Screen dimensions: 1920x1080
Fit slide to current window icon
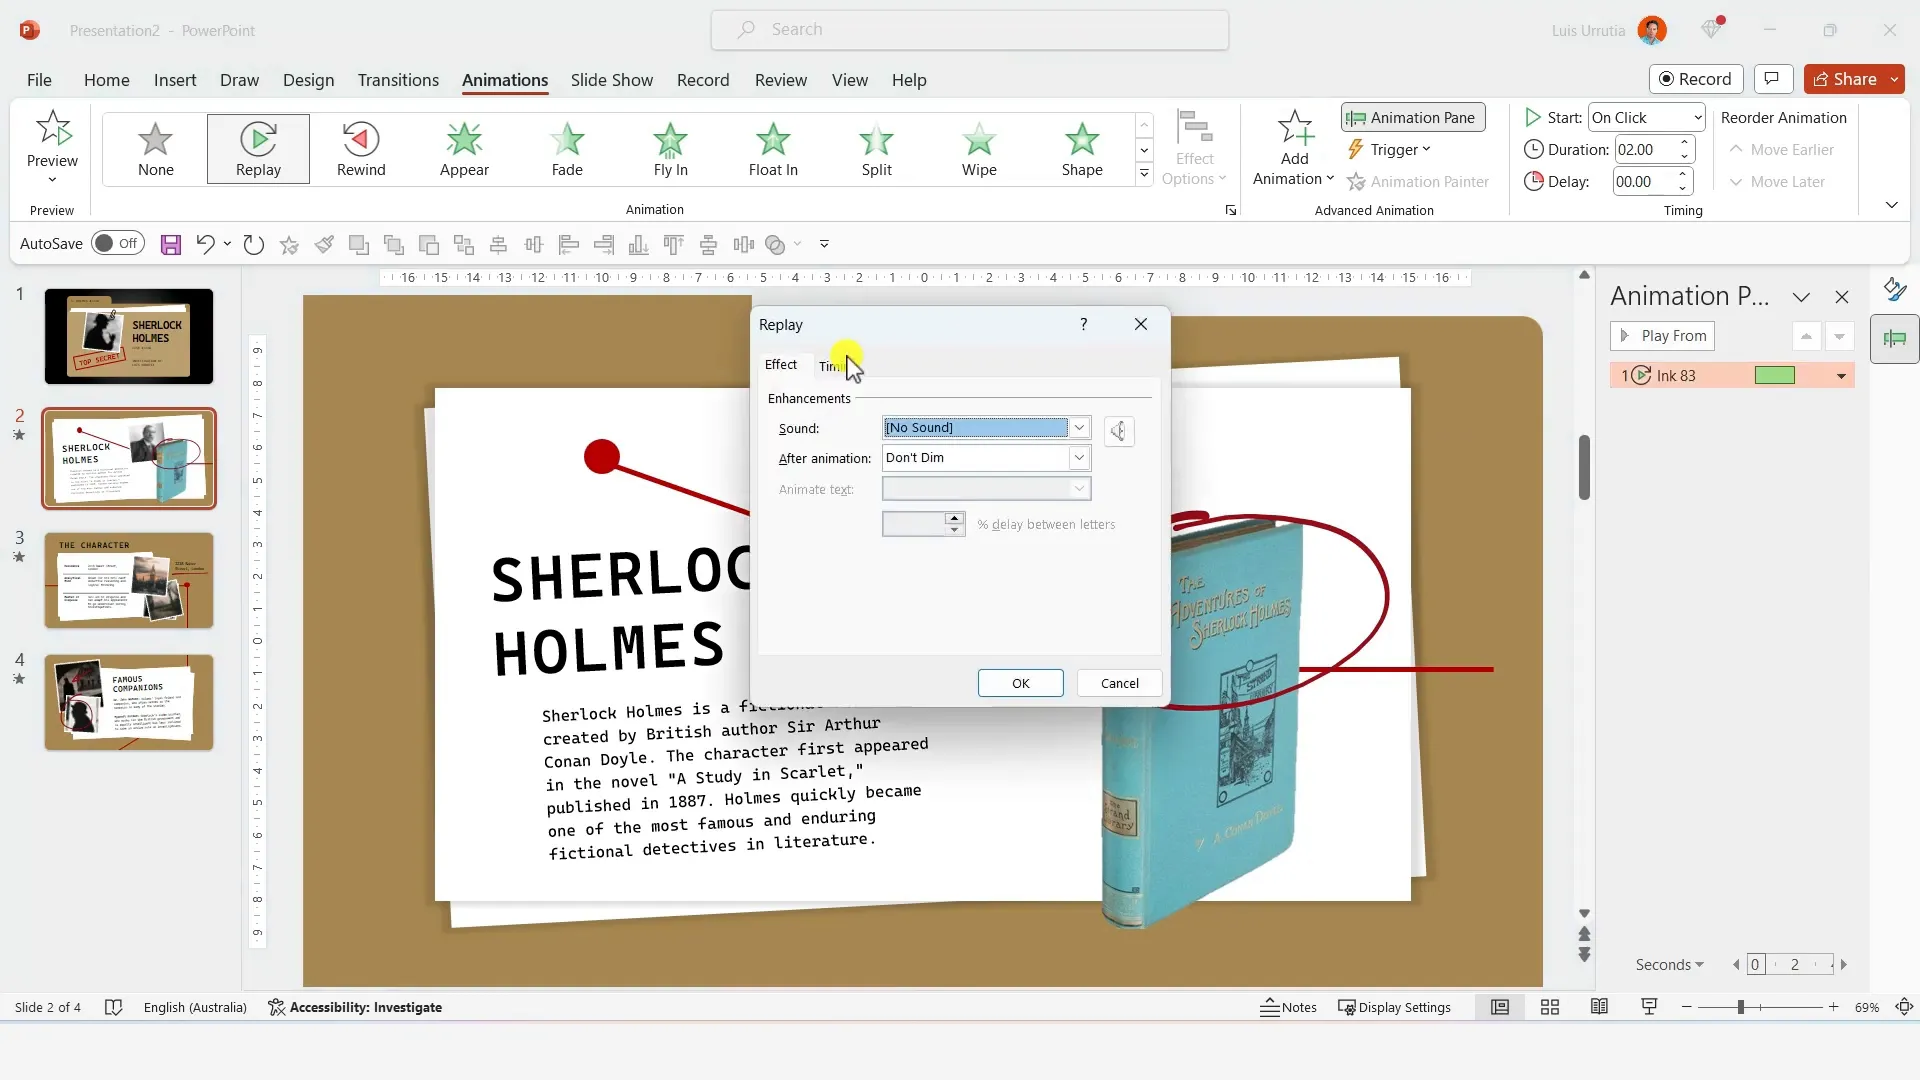click(x=1905, y=1007)
